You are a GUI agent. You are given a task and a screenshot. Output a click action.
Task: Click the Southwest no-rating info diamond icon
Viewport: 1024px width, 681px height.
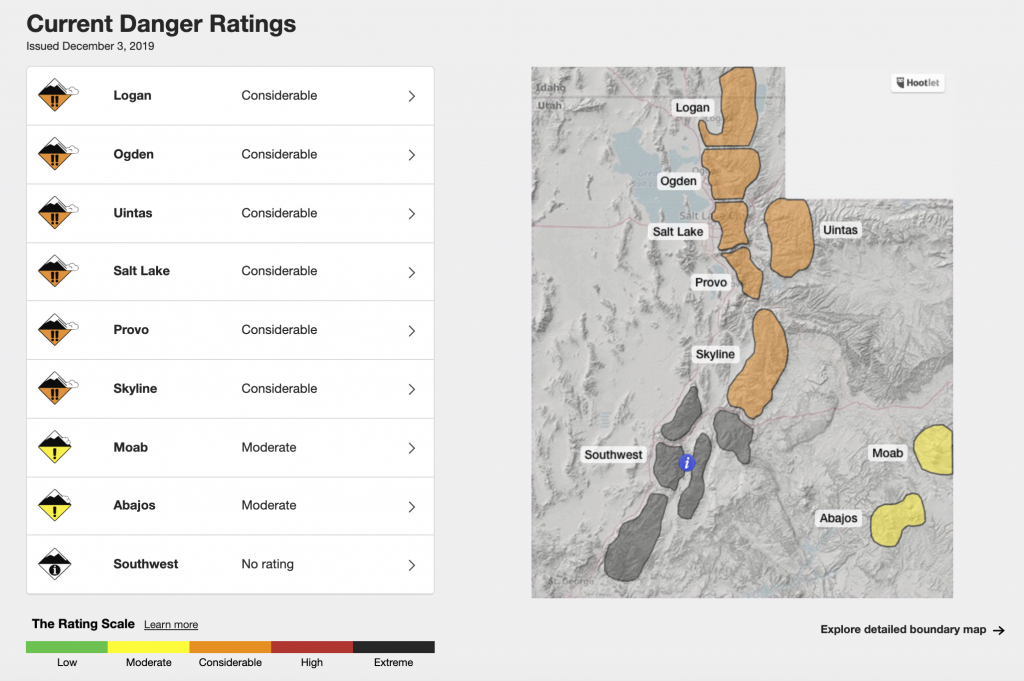coord(54,564)
